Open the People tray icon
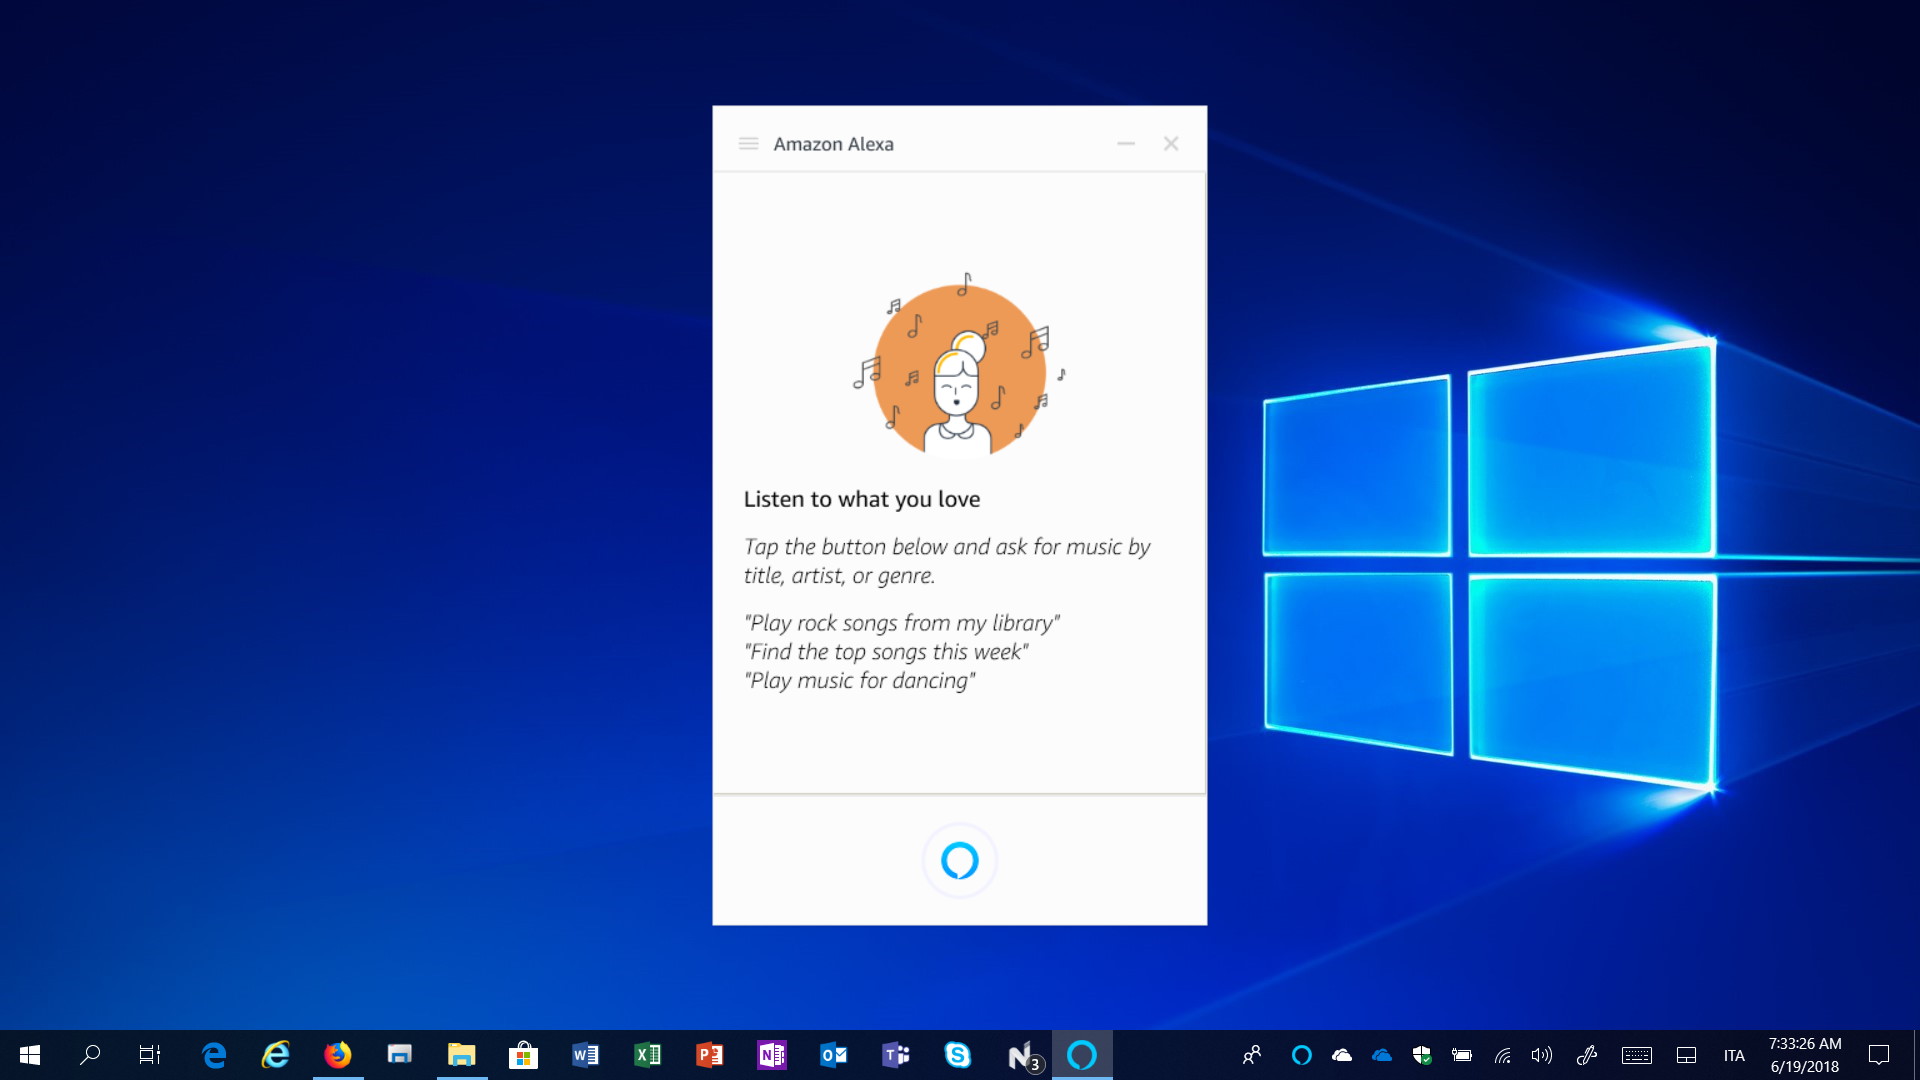The width and height of the screenshot is (1920, 1080). click(1252, 1055)
